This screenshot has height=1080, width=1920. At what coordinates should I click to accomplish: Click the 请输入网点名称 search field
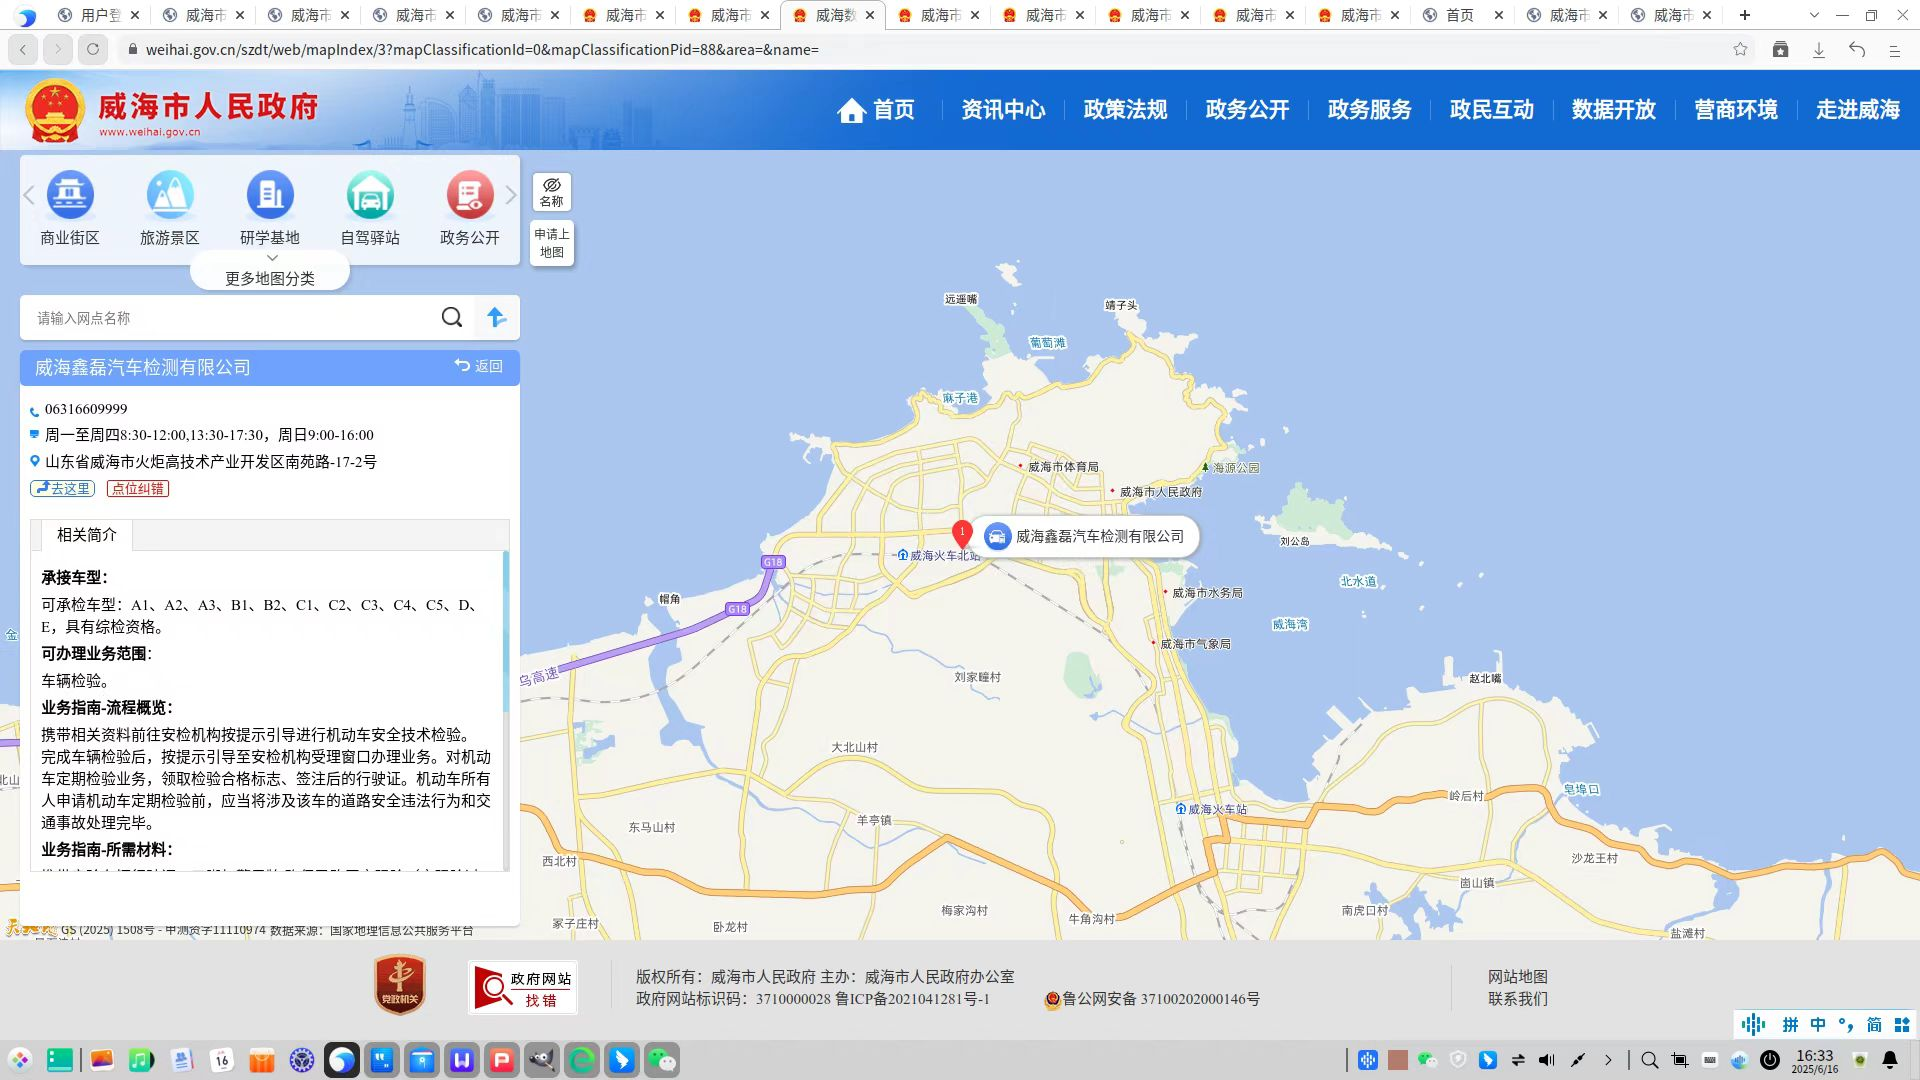pyautogui.click(x=230, y=318)
